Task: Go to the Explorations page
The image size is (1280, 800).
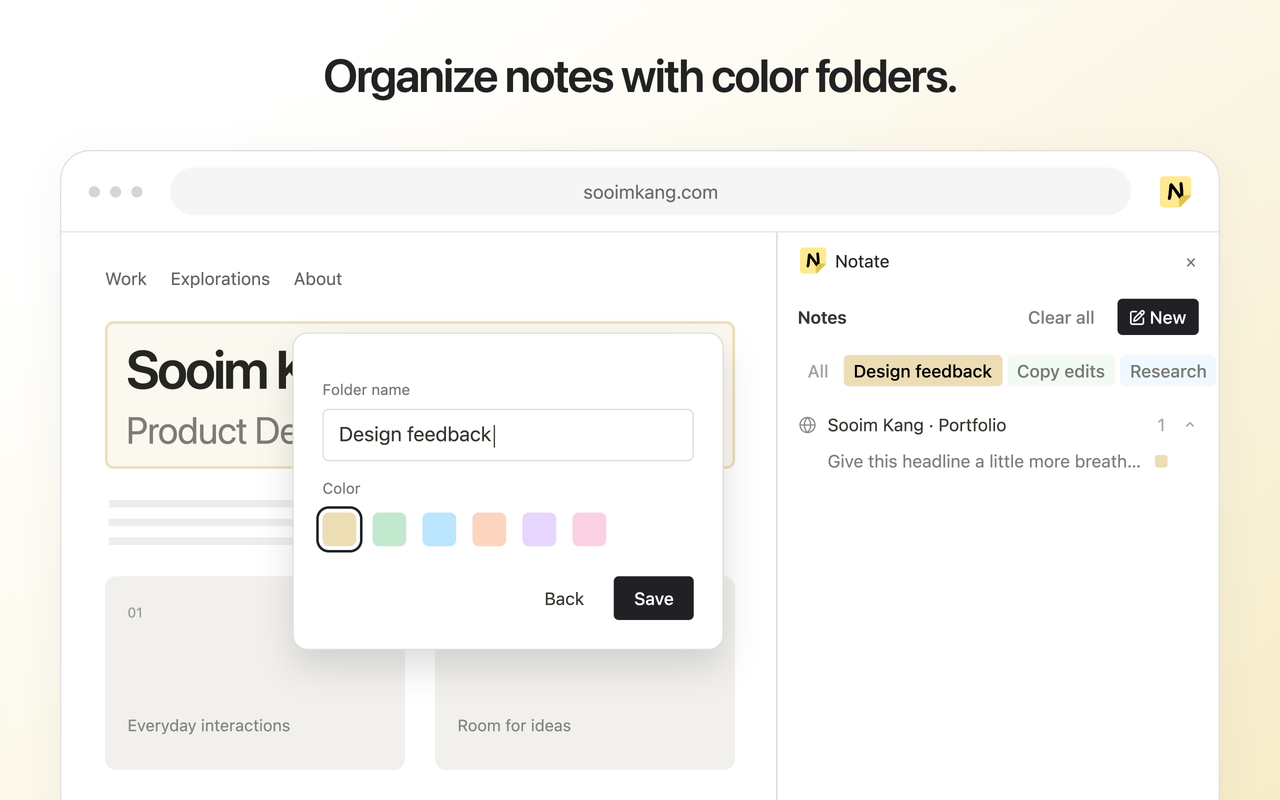Action: pyautogui.click(x=220, y=279)
